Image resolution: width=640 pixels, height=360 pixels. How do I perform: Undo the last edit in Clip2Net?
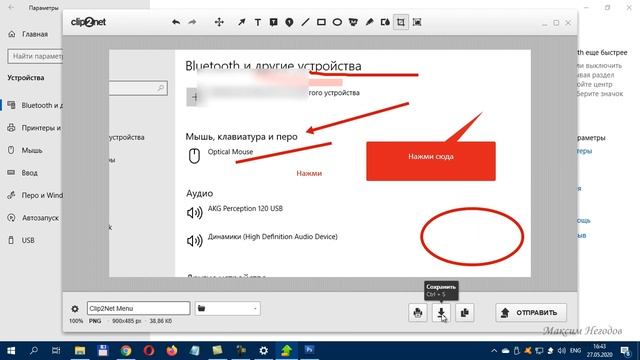[176, 22]
